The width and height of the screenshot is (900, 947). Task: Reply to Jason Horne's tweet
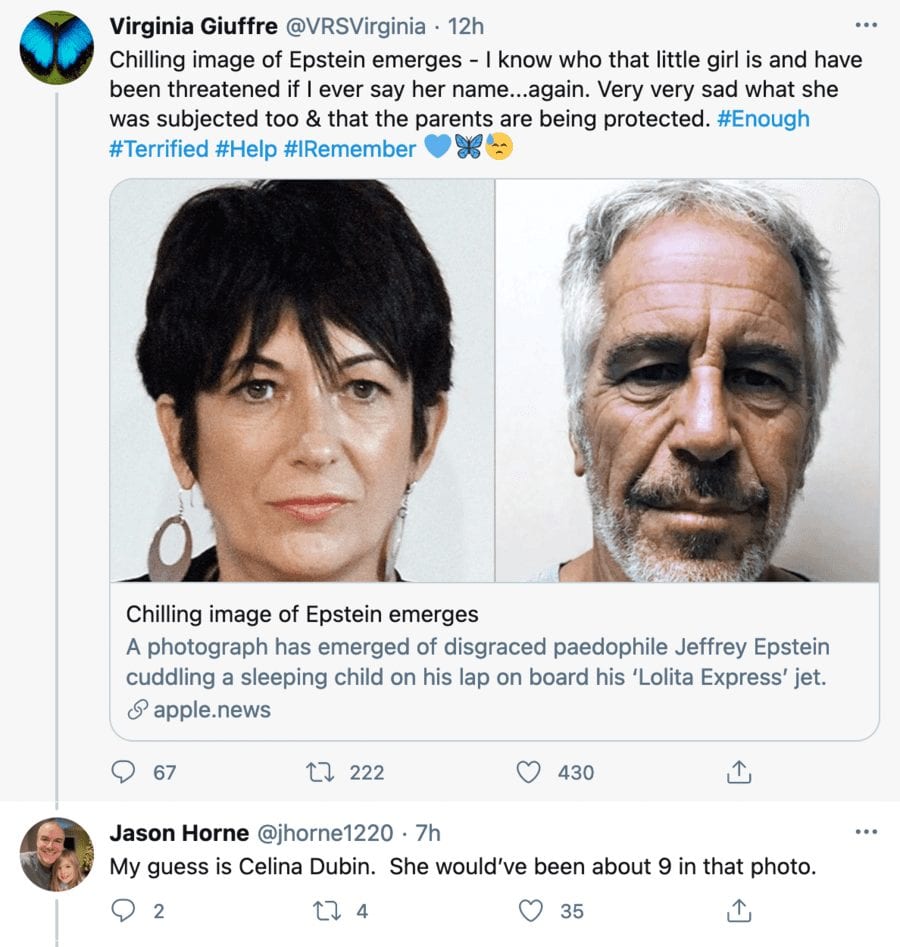click(x=124, y=909)
